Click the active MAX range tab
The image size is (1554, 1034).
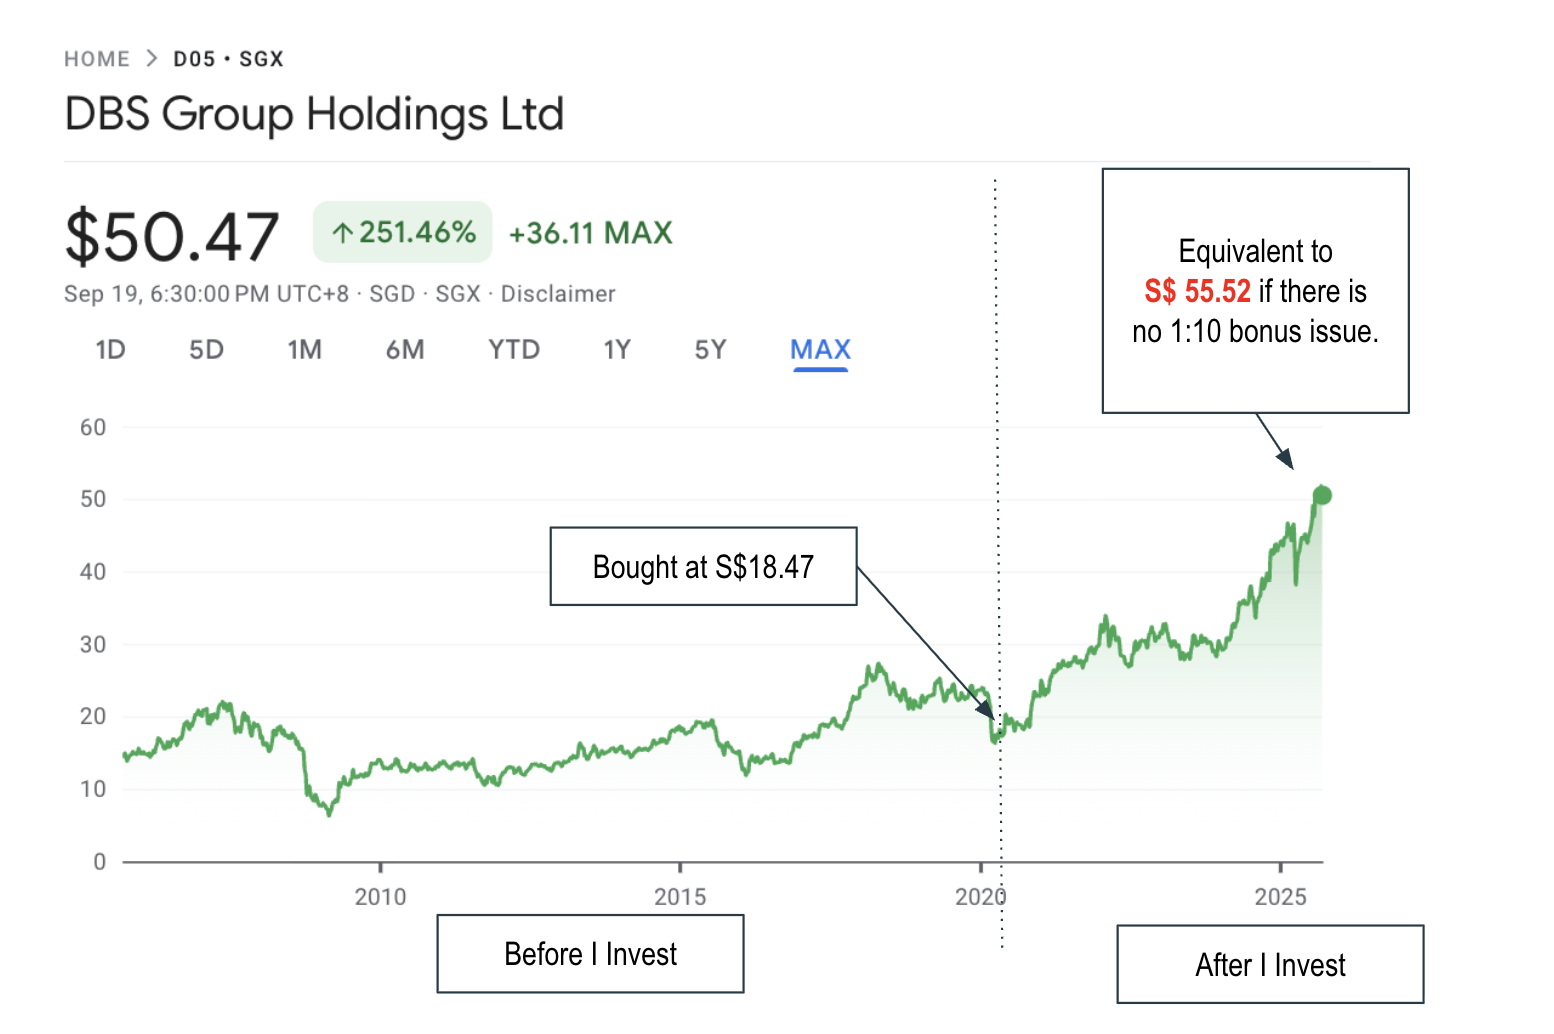coord(820,350)
